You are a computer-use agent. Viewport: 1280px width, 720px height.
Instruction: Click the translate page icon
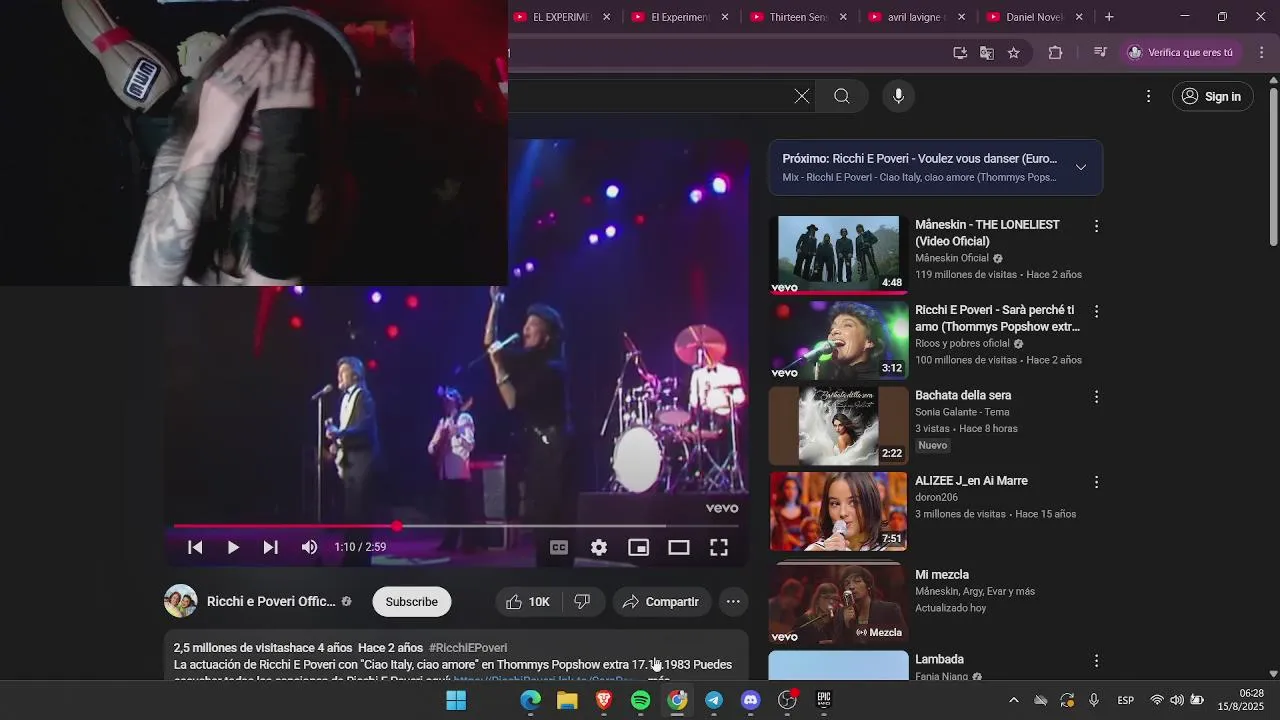pyautogui.click(x=987, y=53)
